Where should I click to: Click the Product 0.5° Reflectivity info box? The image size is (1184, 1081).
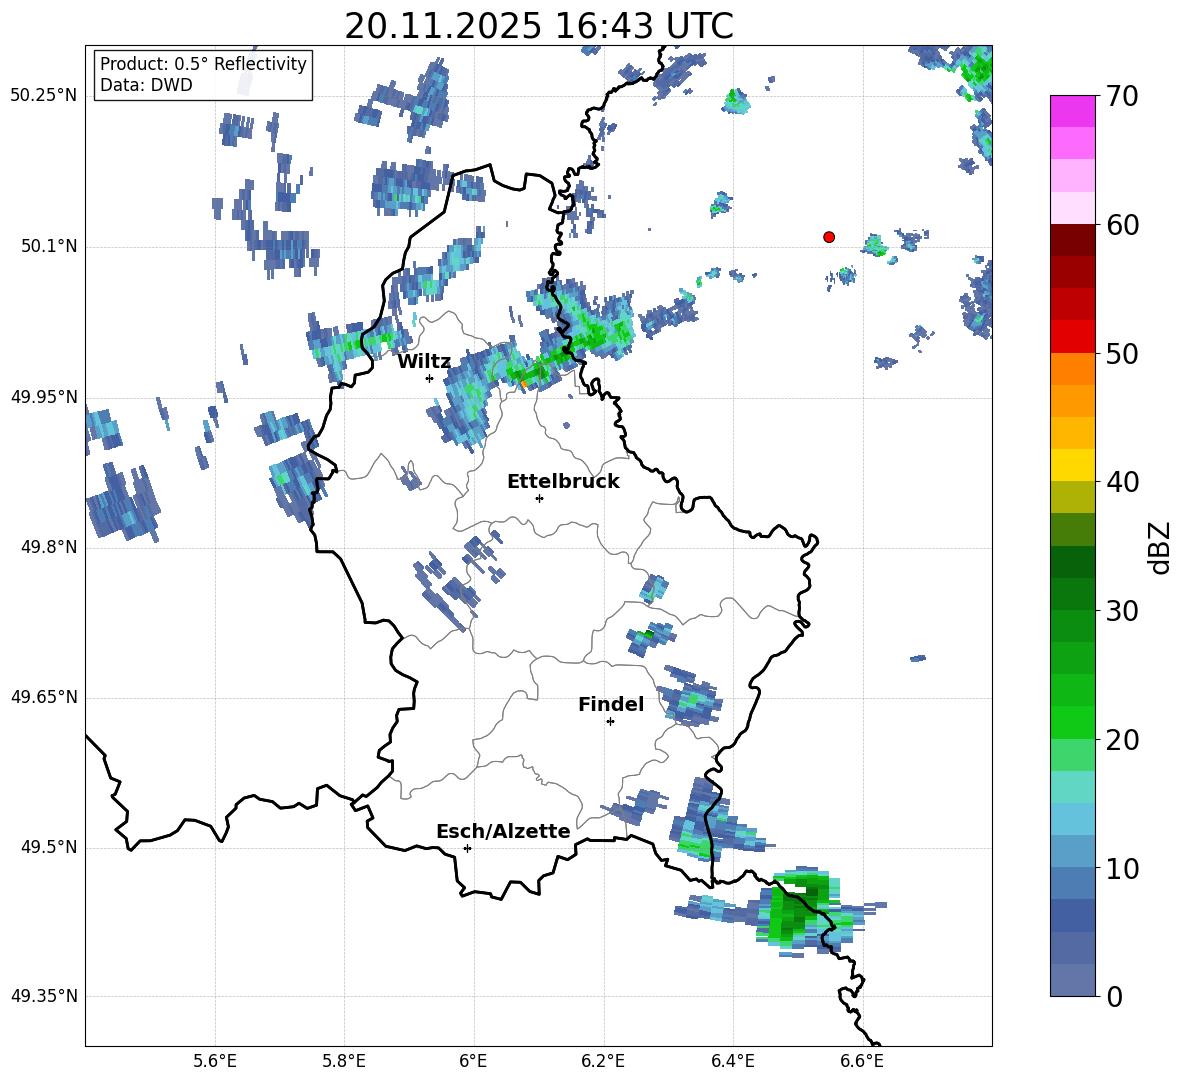[203, 75]
